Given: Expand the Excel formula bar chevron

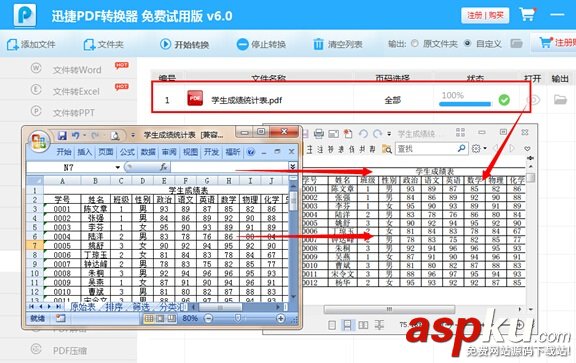Looking at the screenshot, I should coord(293,167).
